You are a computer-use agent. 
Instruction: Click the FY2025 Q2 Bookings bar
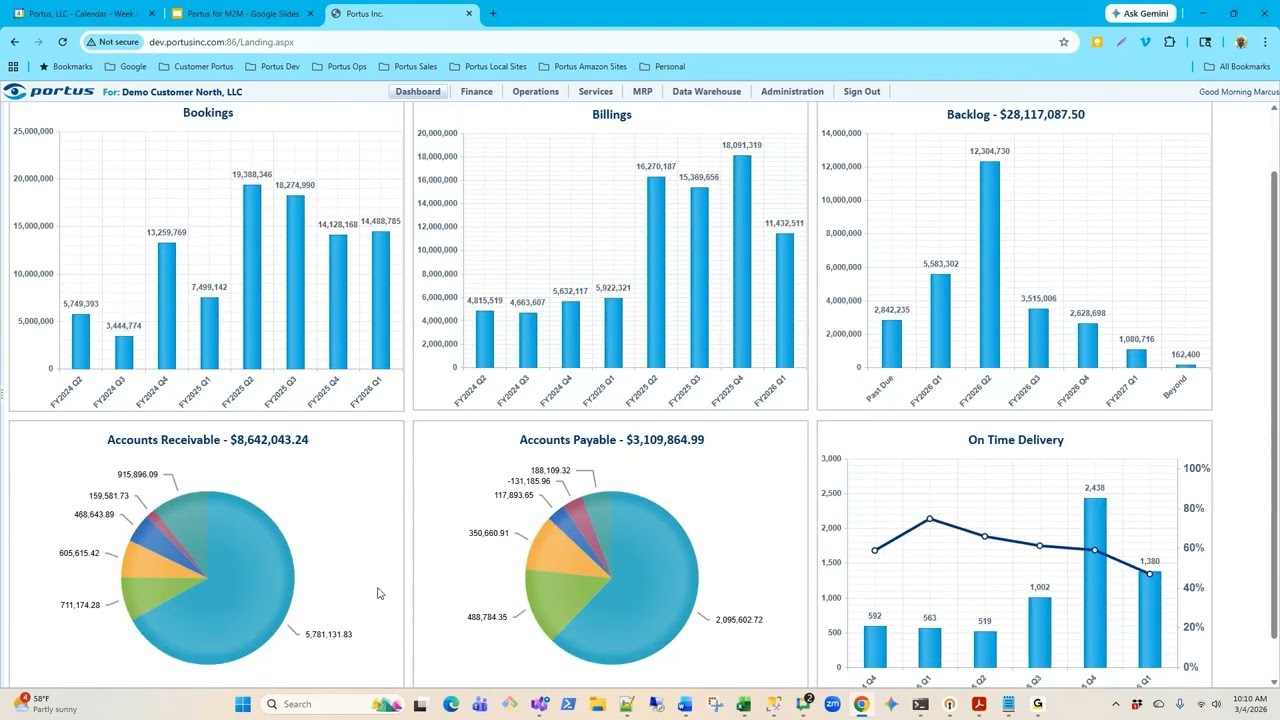(x=252, y=277)
